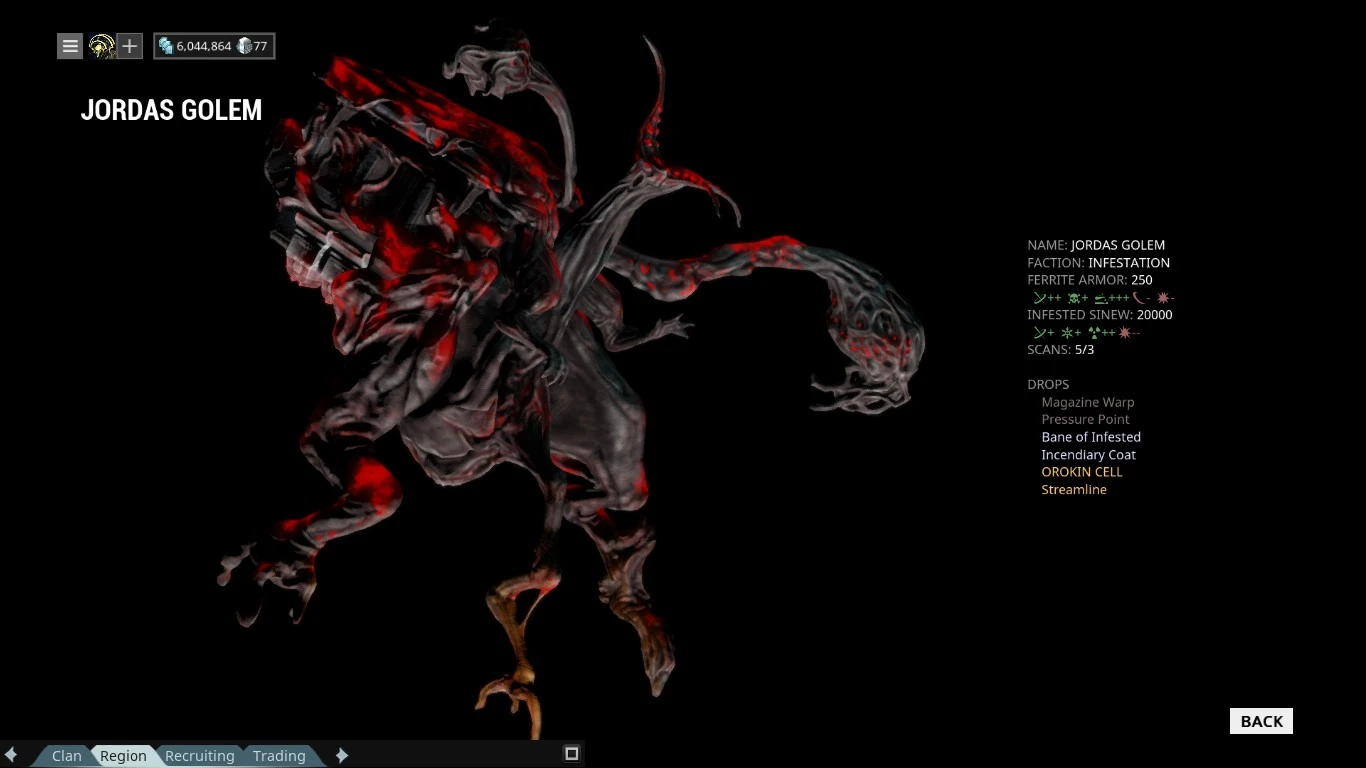Click the Streamline drop entry
Screen dimensions: 1366x768
click(x=1073, y=490)
